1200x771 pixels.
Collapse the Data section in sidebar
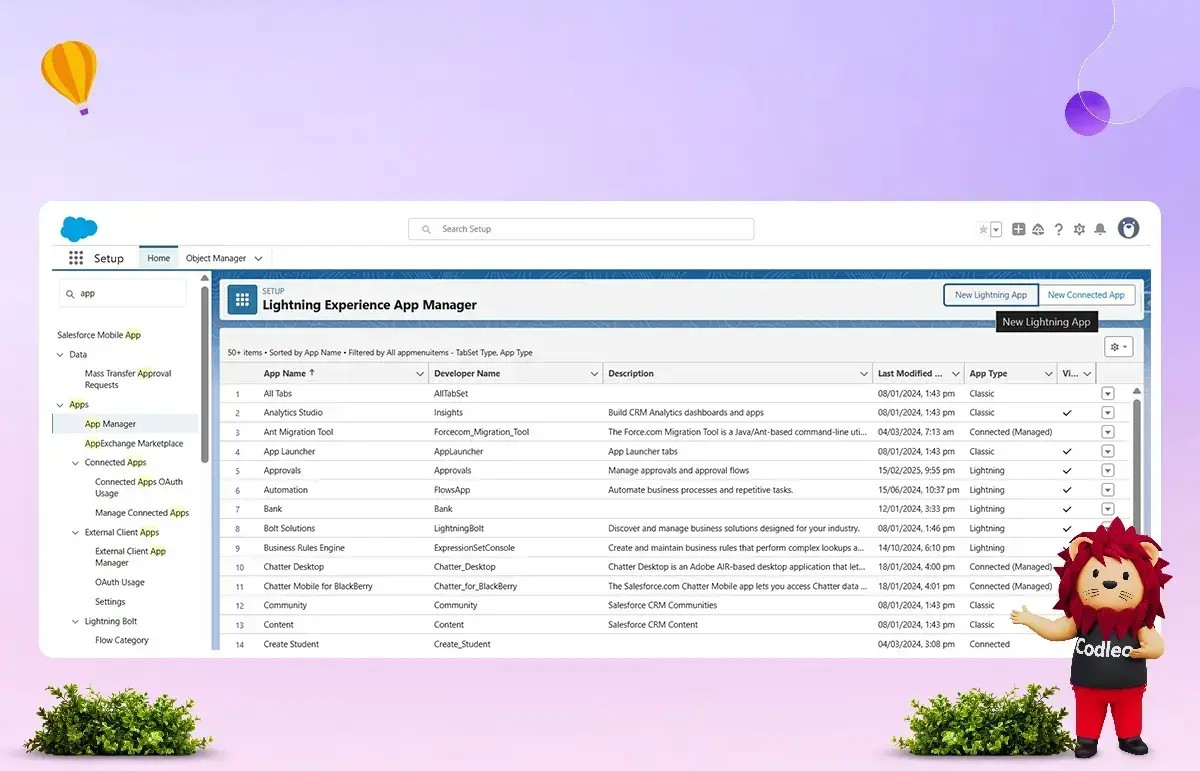[60, 355]
